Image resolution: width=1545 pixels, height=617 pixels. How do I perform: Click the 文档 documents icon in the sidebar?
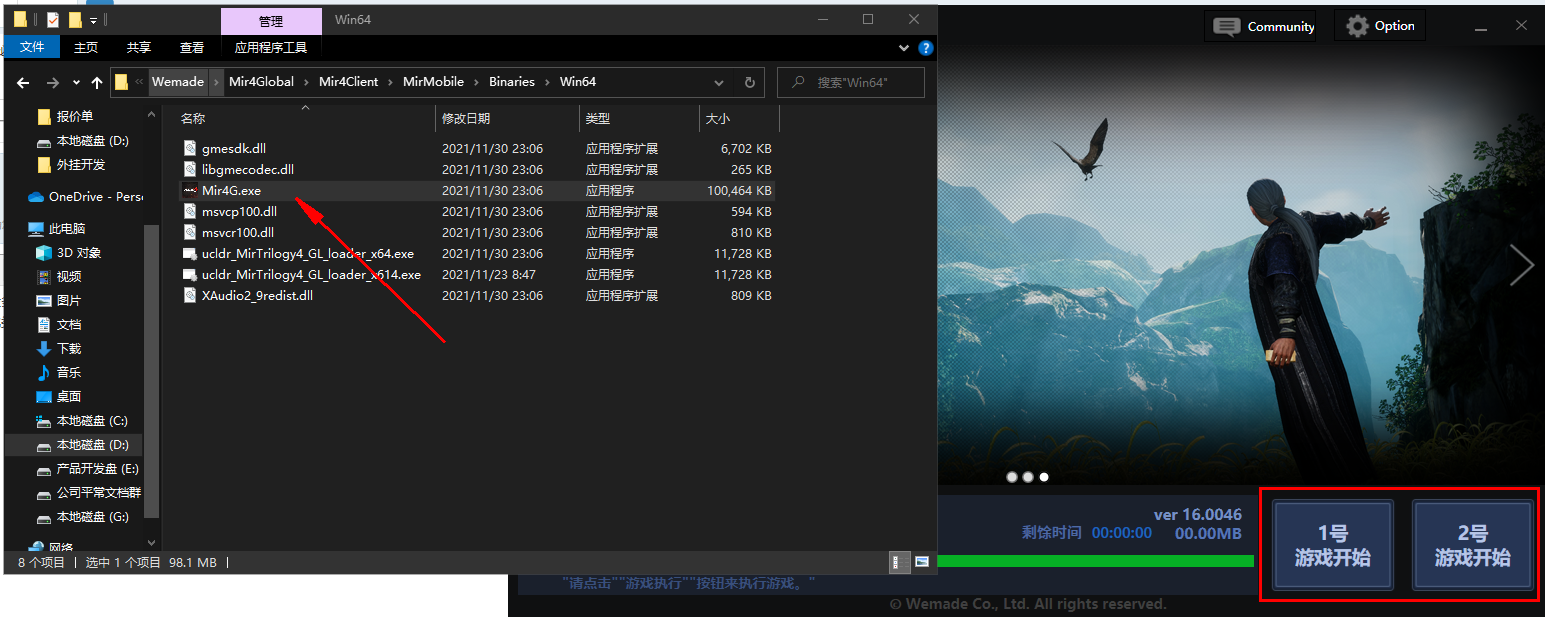pyautogui.click(x=44, y=325)
